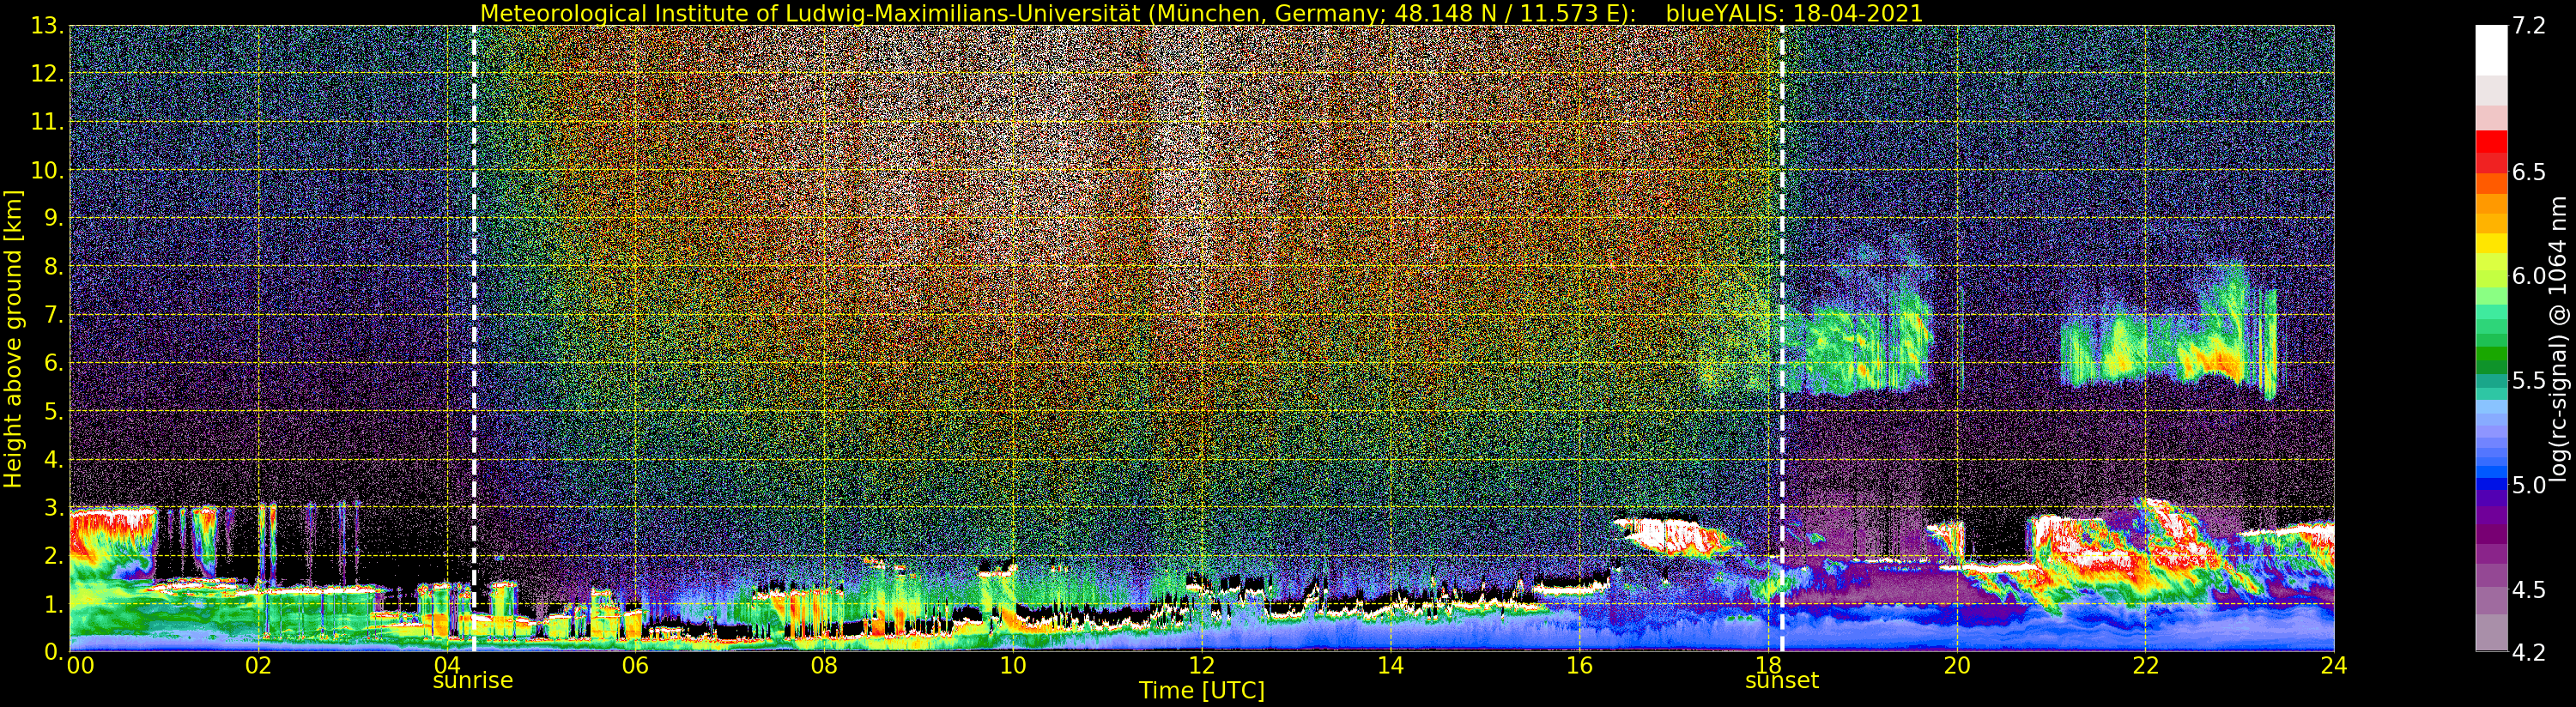This screenshot has width=2576, height=707.
Task: Click the colorbar value label '6.5'
Action: coord(2529,171)
